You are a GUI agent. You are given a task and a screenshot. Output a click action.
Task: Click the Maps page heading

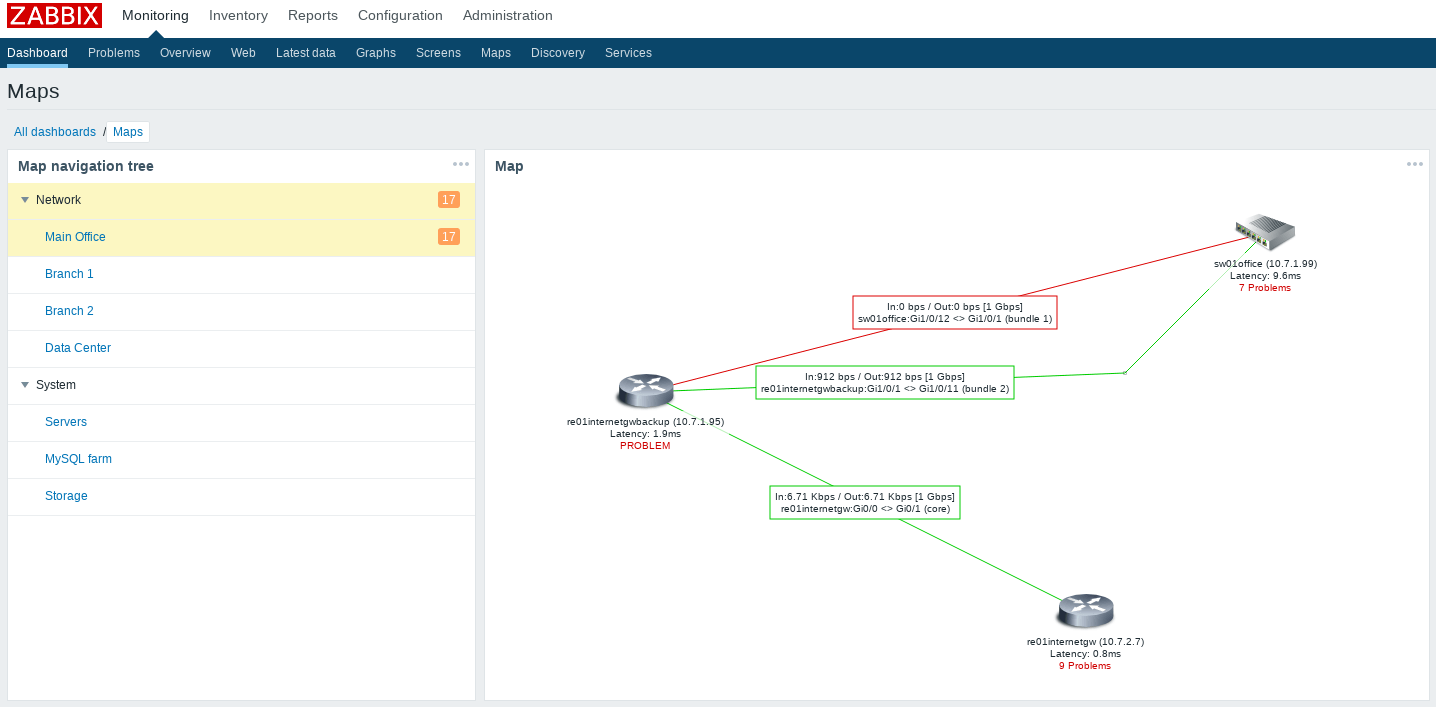pyautogui.click(x=33, y=91)
